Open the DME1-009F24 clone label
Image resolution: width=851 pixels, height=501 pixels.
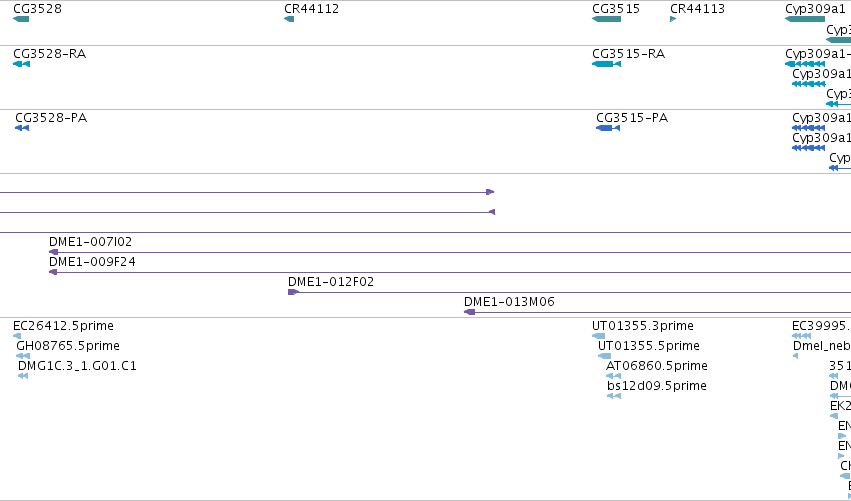click(x=92, y=262)
